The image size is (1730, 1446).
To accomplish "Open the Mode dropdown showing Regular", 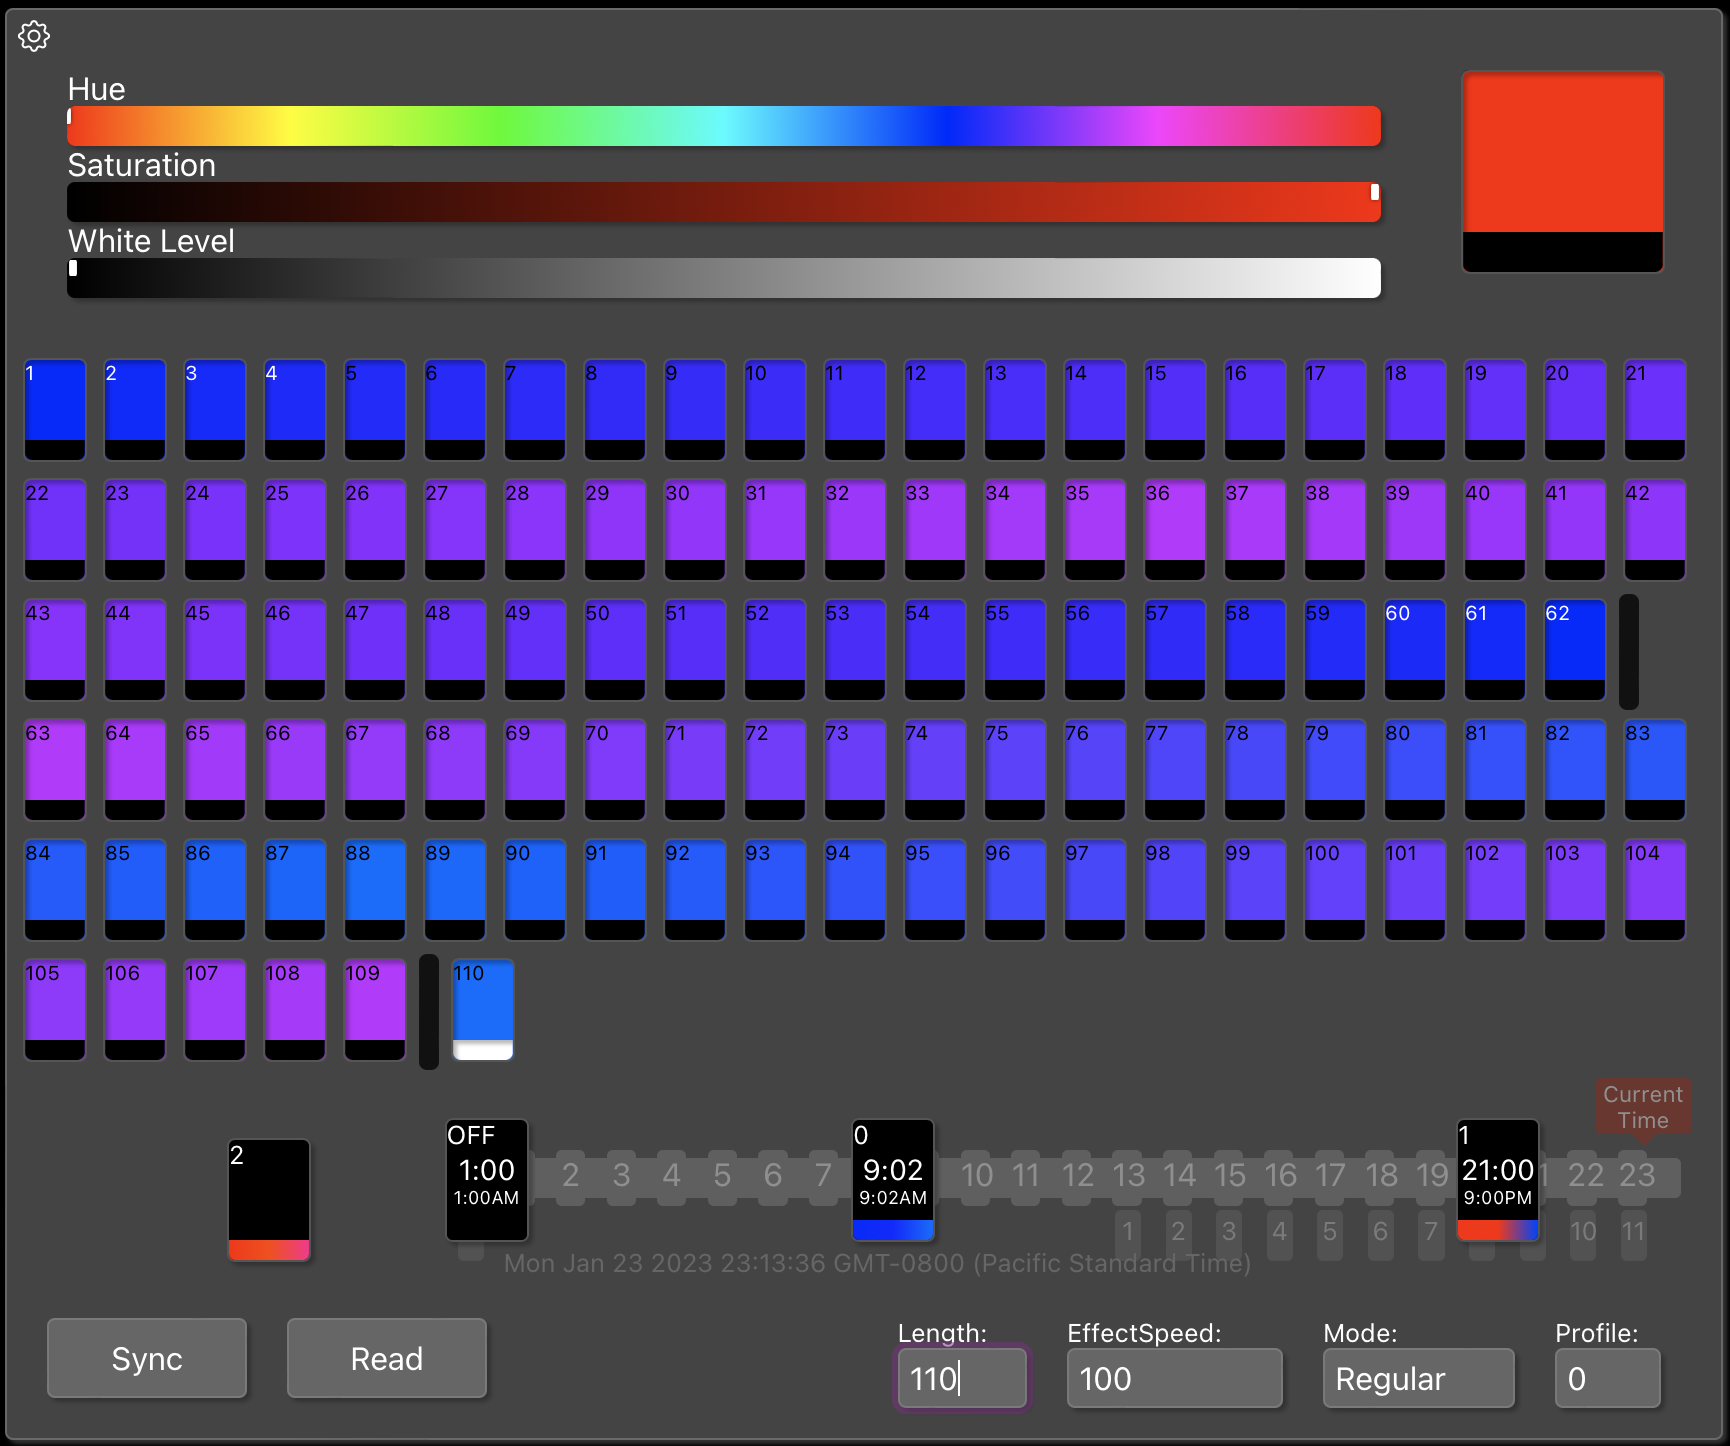I will click(1418, 1378).
